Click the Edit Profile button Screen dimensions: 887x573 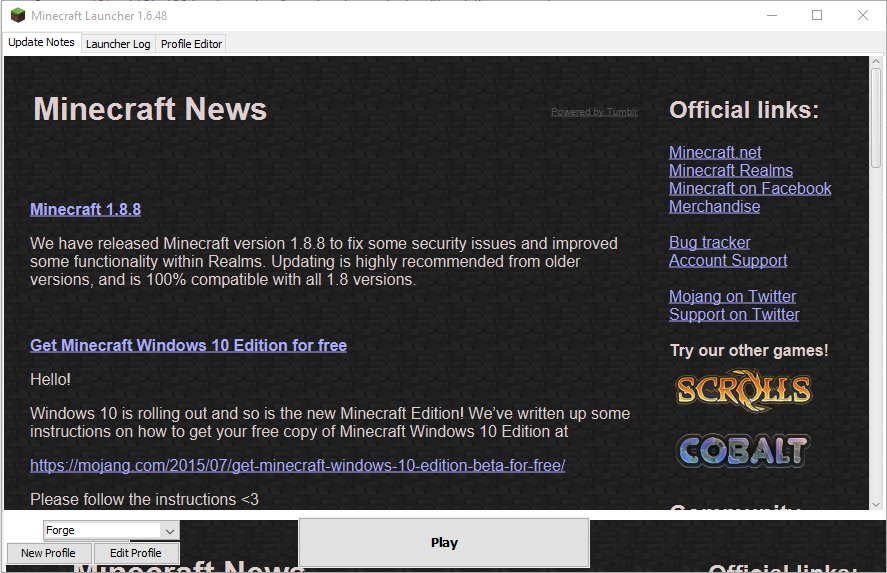(136, 553)
